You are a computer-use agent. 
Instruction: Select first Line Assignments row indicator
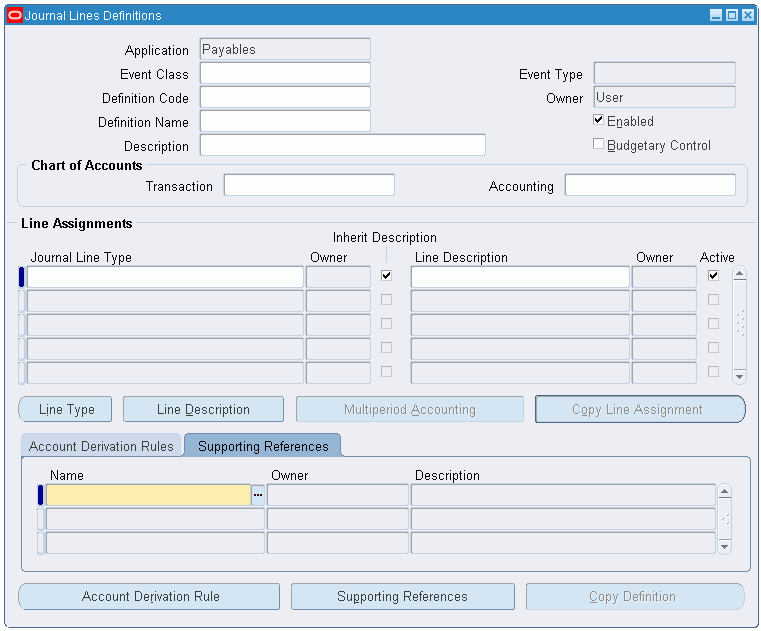click(21, 277)
